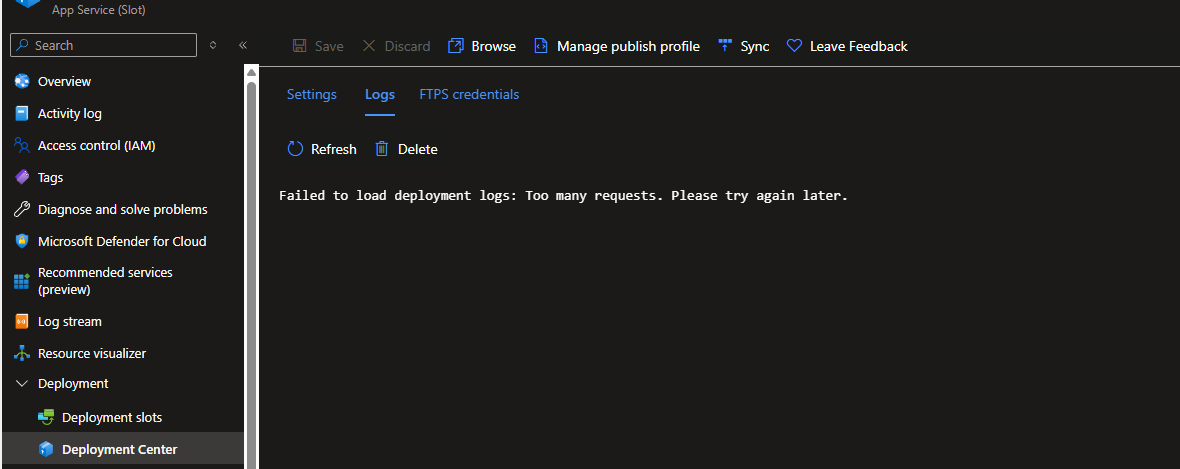
Task: Click the Resource visualizer icon
Action: 22,353
